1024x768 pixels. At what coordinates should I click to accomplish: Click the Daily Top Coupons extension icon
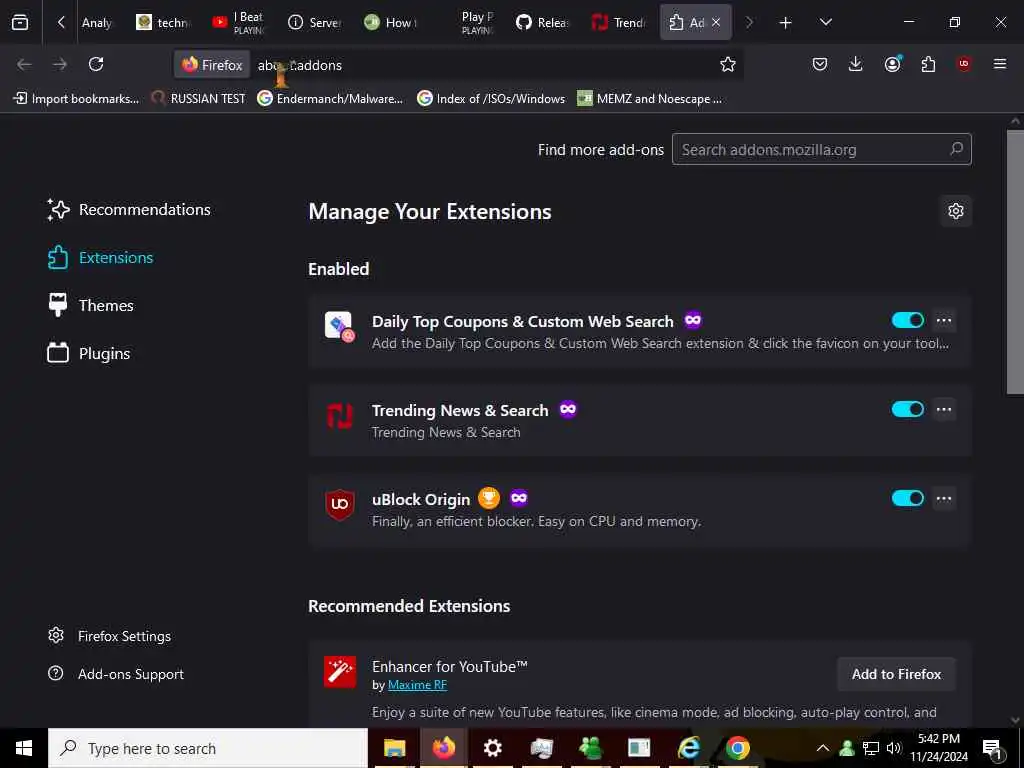340,326
